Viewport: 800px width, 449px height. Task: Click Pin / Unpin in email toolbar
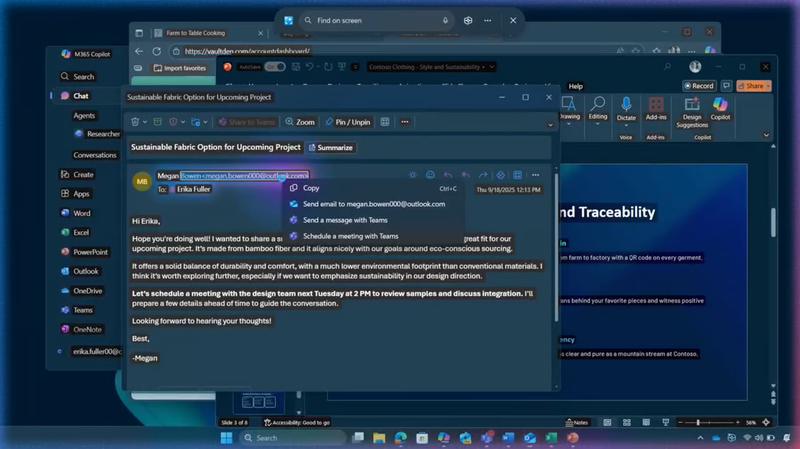[x=347, y=122]
